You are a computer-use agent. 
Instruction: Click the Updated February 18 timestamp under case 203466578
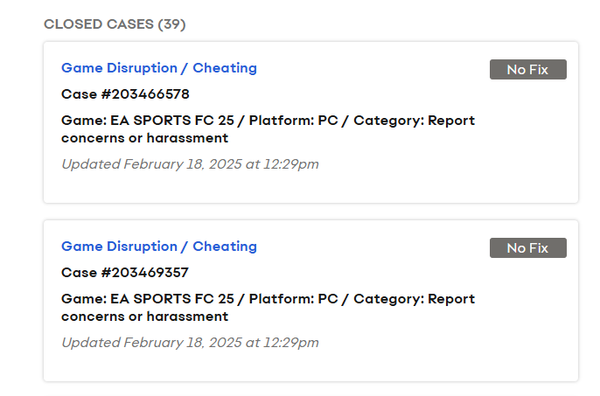click(x=190, y=164)
